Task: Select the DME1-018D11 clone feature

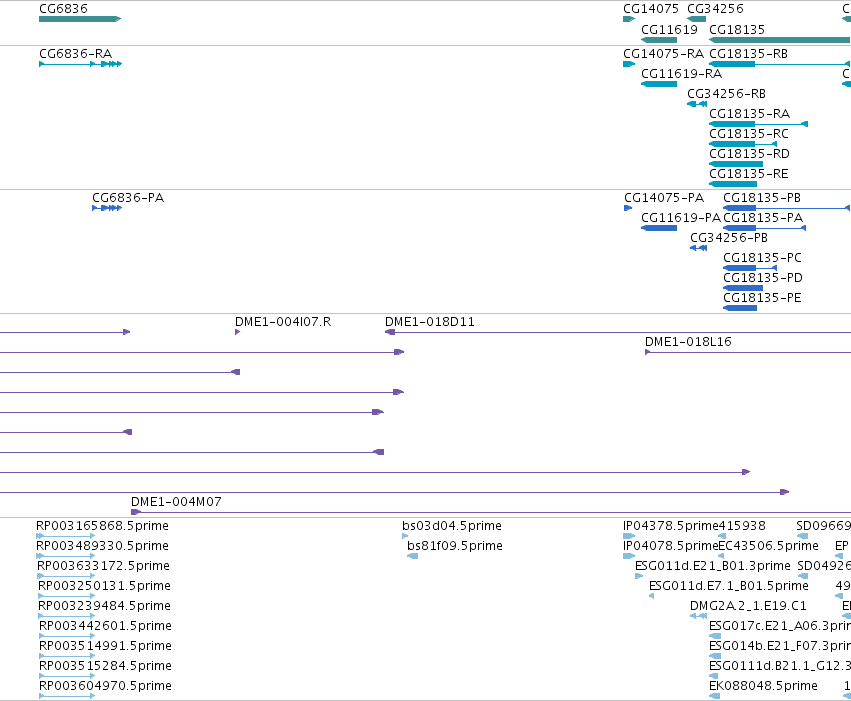Action: point(618,332)
